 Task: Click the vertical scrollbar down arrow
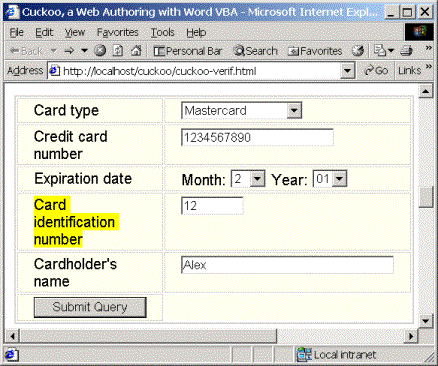tap(425, 321)
